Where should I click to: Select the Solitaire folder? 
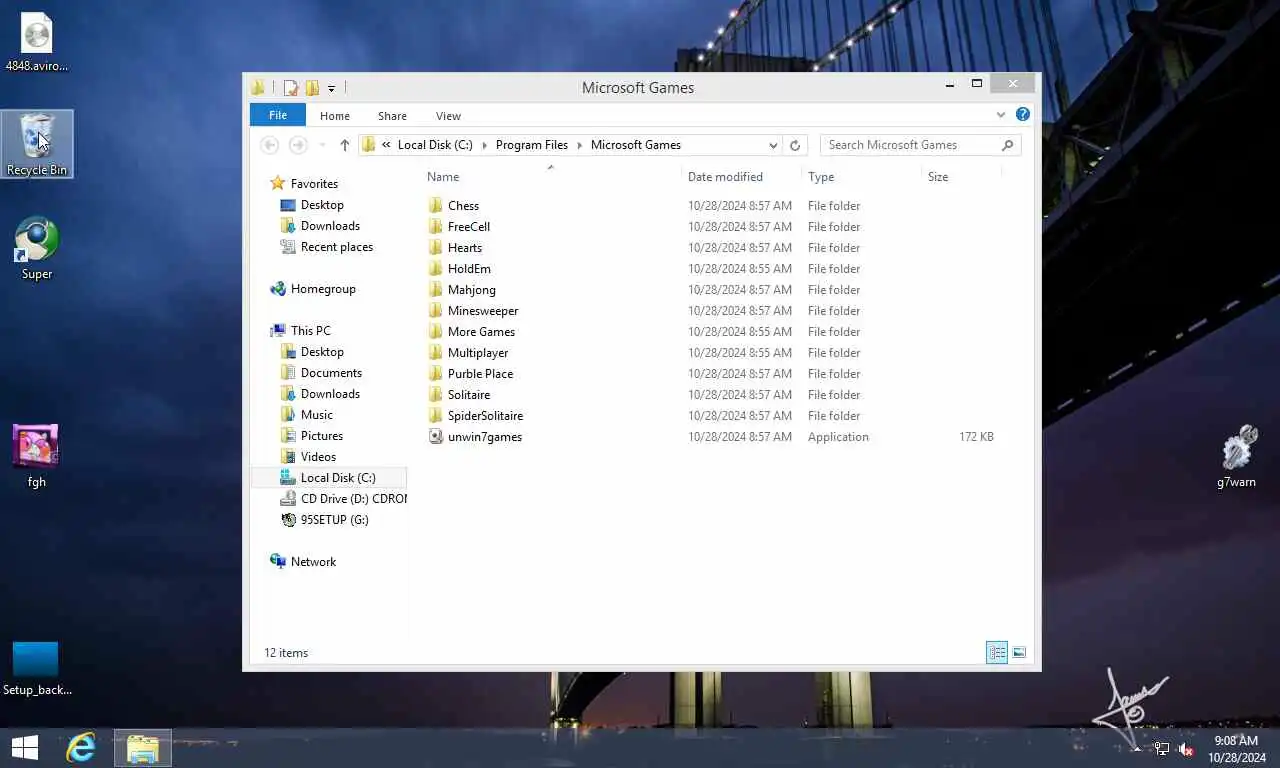[x=468, y=395]
